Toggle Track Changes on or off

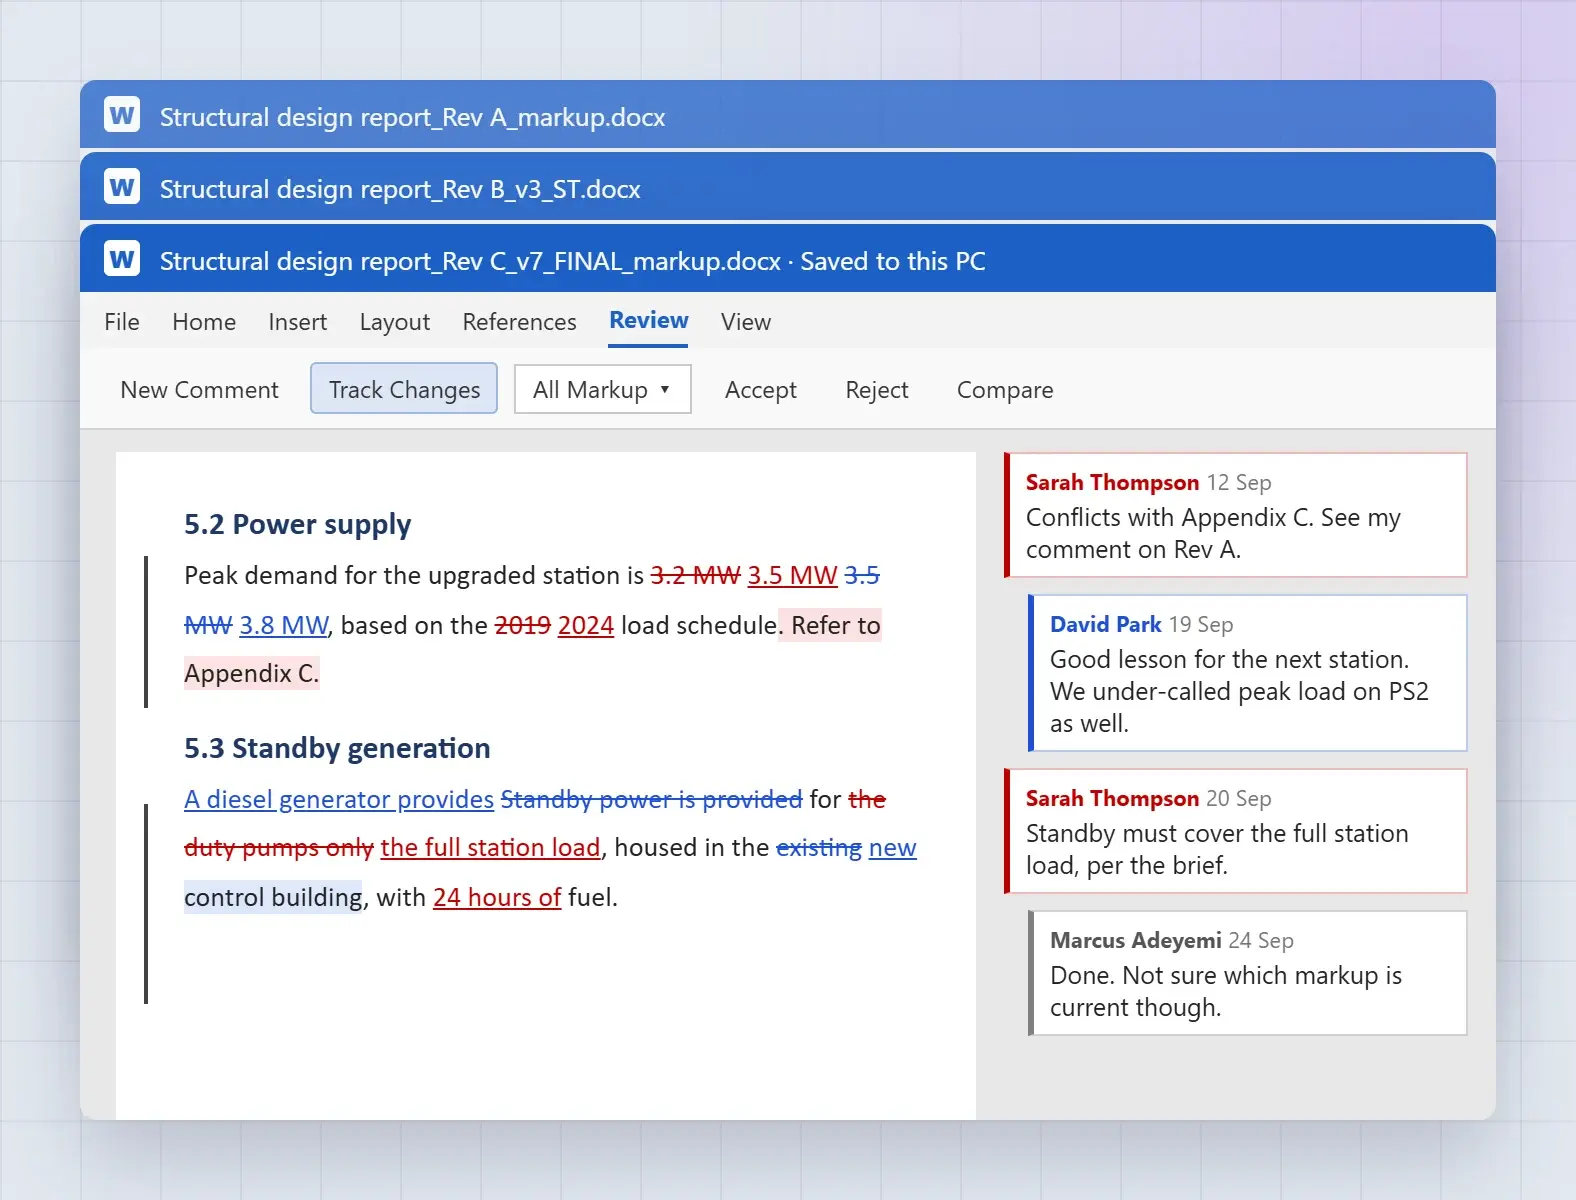click(x=404, y=389)
